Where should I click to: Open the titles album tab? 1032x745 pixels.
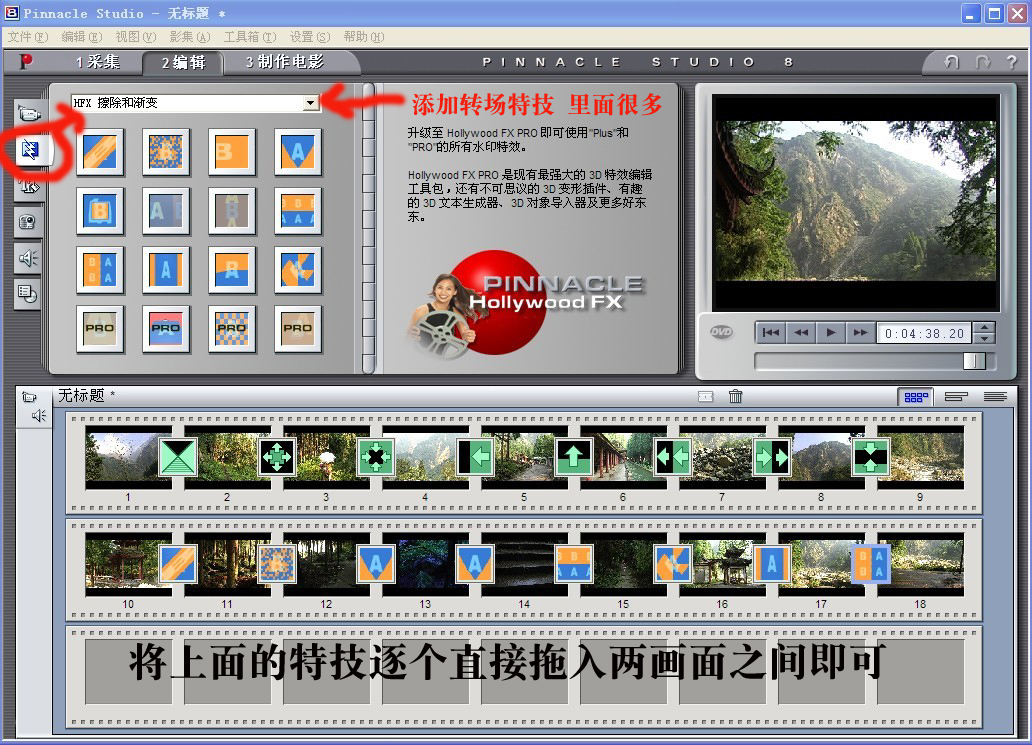(28, 187)
